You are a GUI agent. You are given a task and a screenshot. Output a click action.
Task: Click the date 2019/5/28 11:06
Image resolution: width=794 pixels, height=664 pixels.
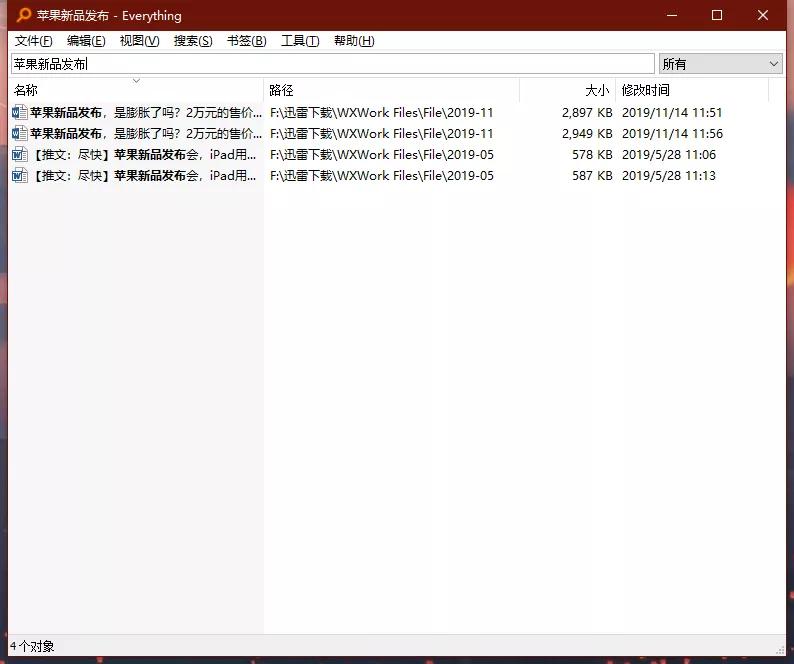pos(668,154)
